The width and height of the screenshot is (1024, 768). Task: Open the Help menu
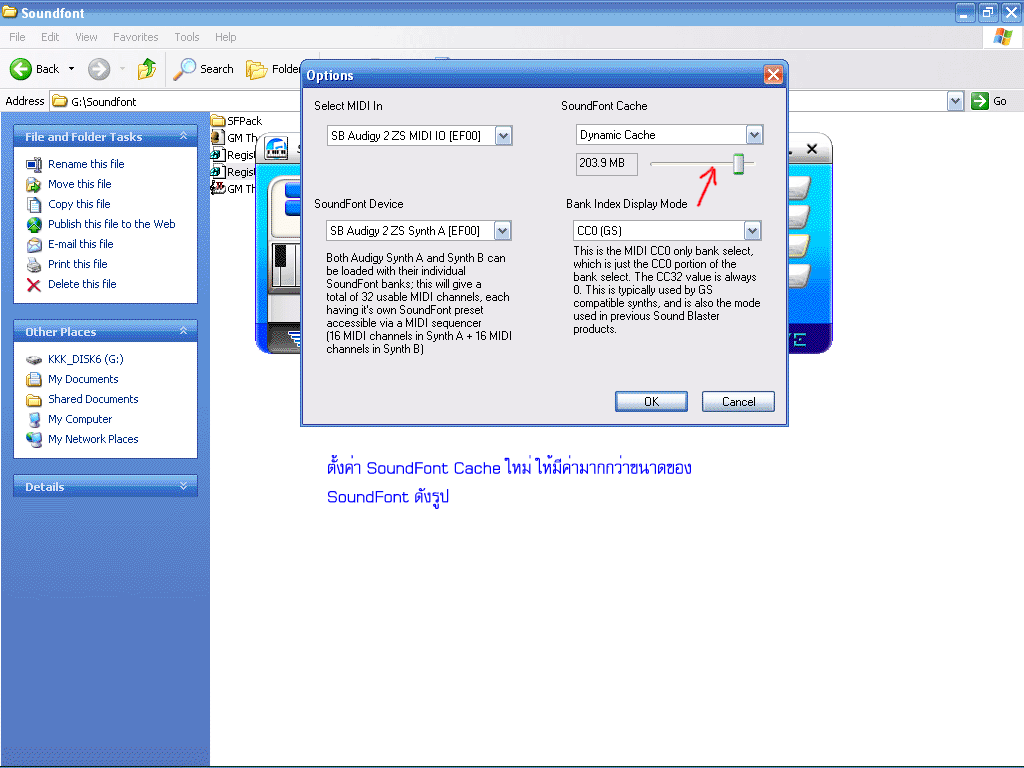pos(225,37)
